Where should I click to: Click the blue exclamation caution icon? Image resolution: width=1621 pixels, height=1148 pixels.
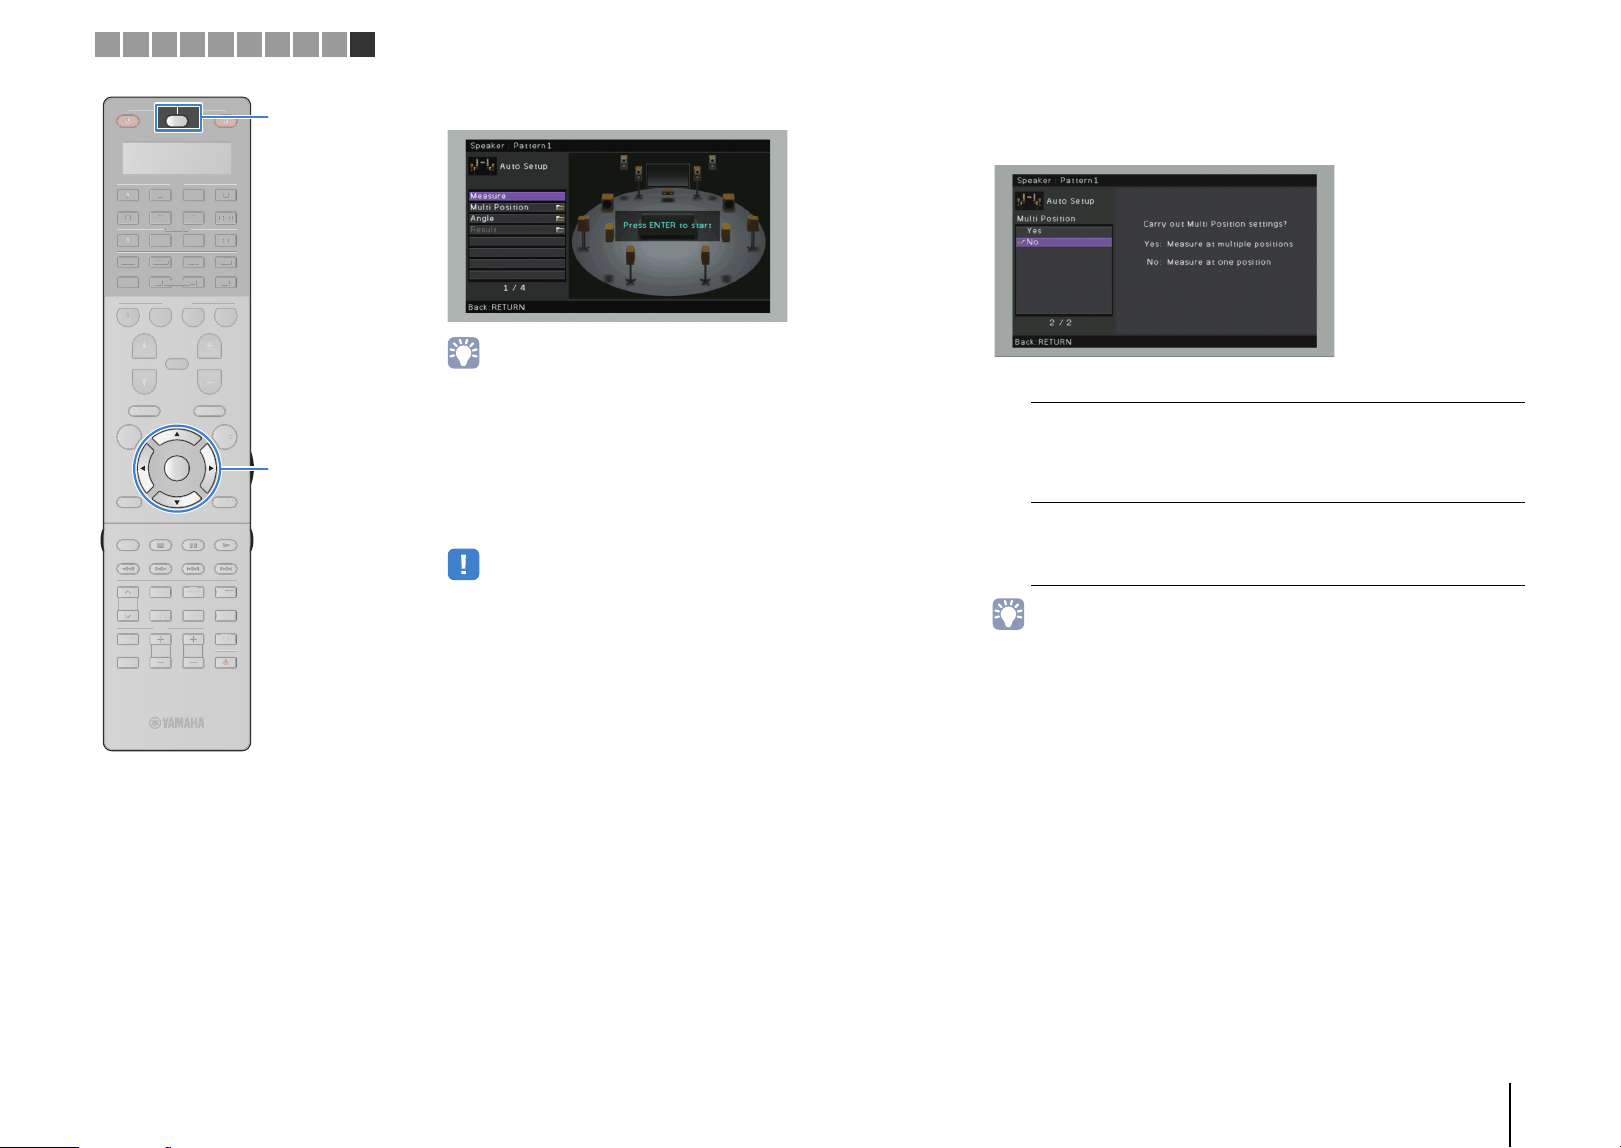pyautogui.click(x=463, y=564)
